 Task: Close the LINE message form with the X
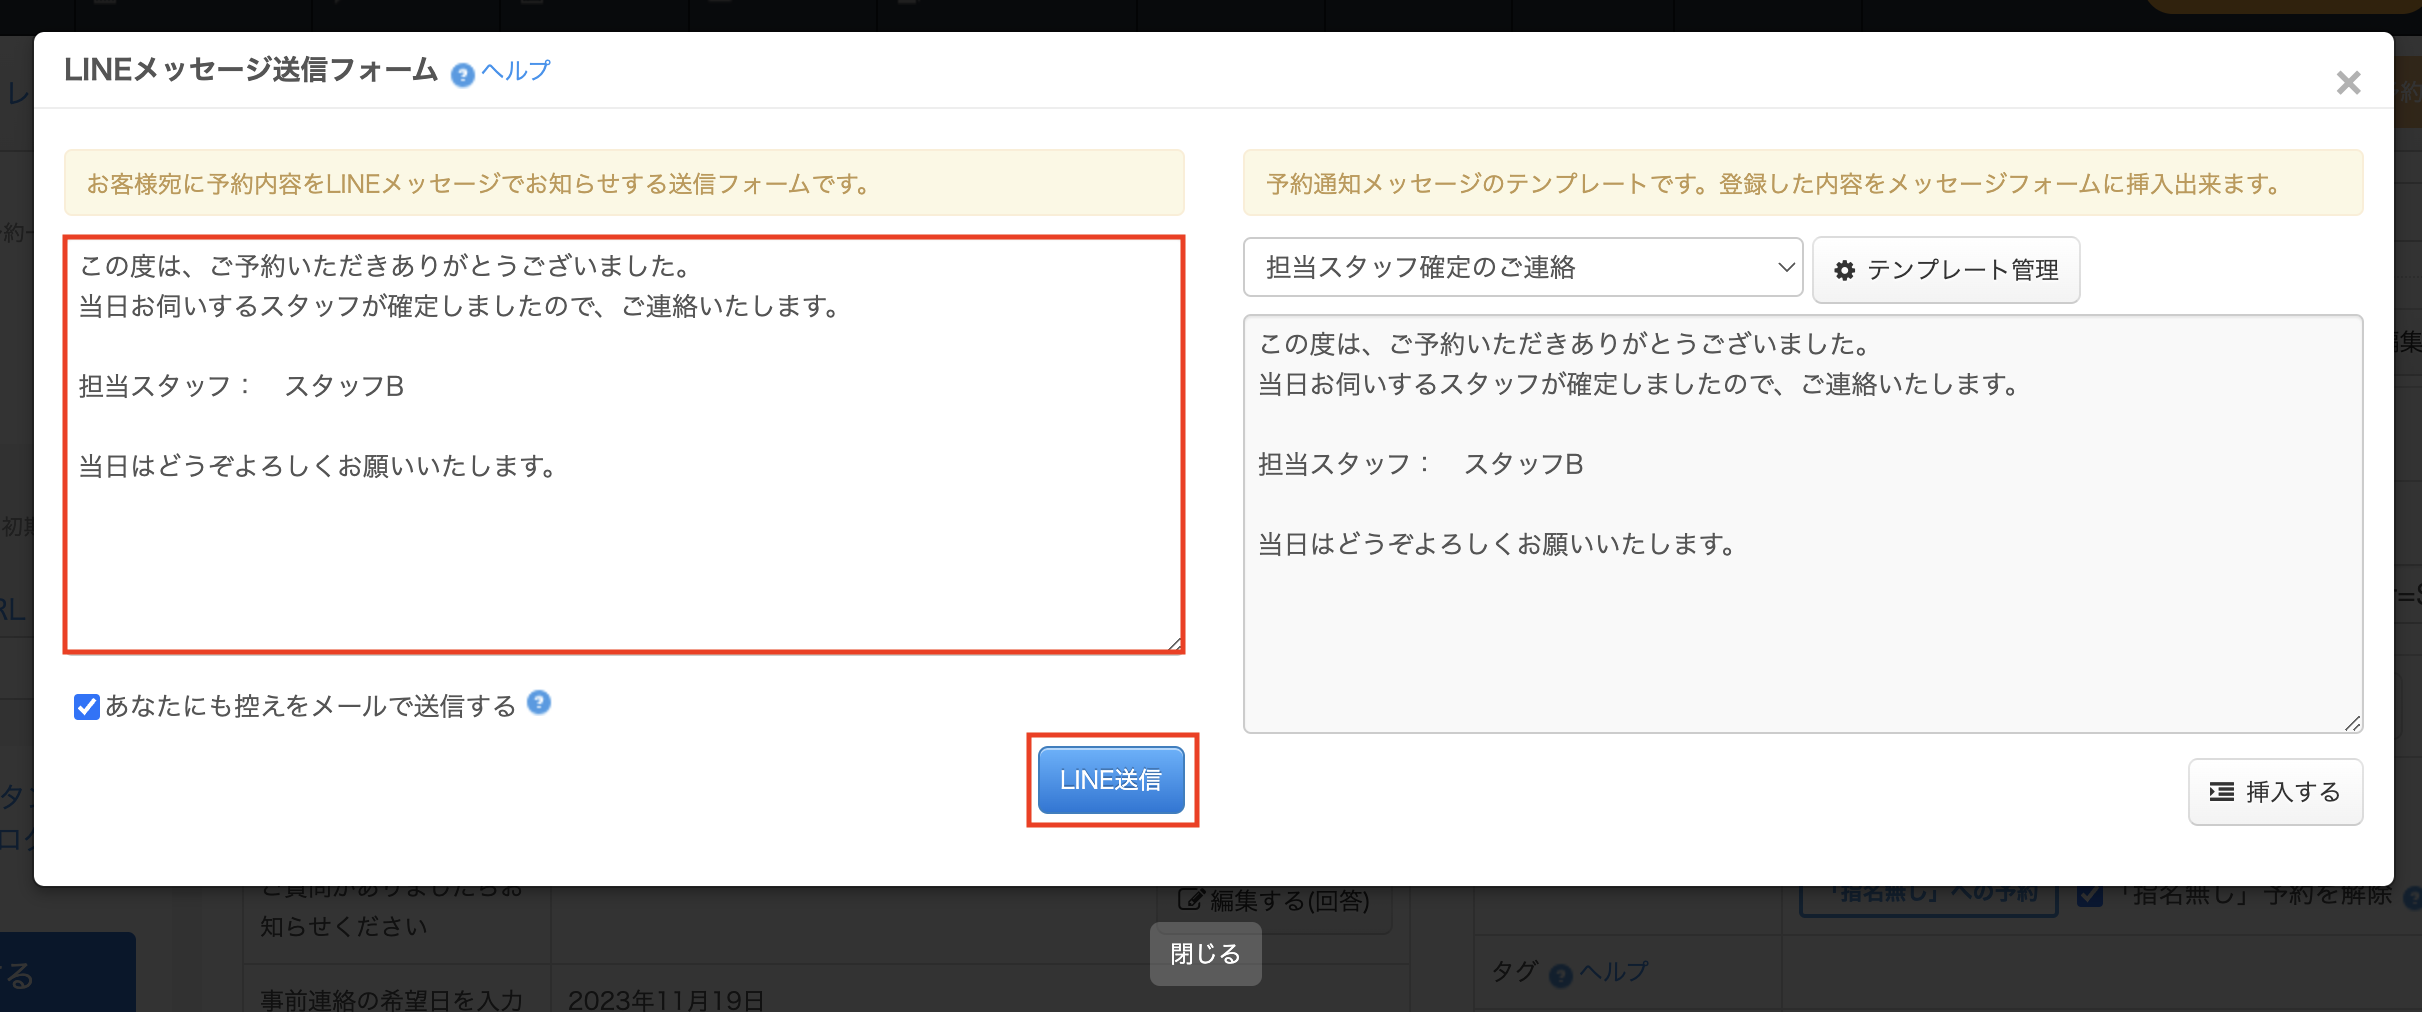(2348, 83)
